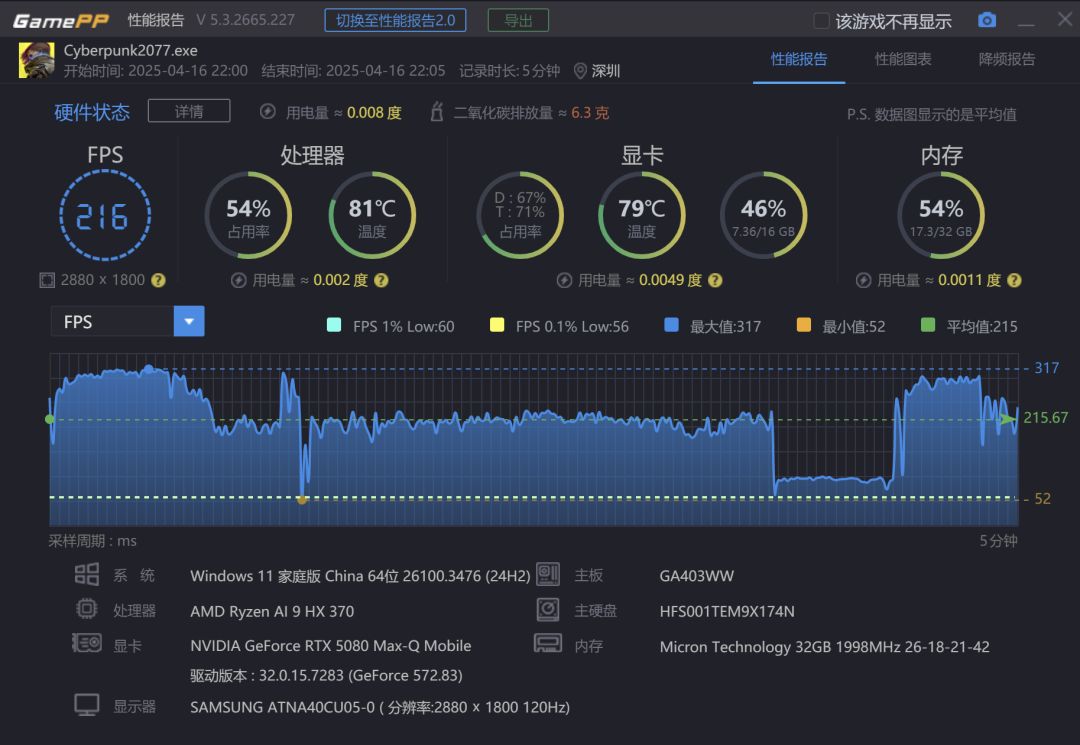Click the help icon beside 0.0049 度
1080x745 pixels.
click(715, 280)
